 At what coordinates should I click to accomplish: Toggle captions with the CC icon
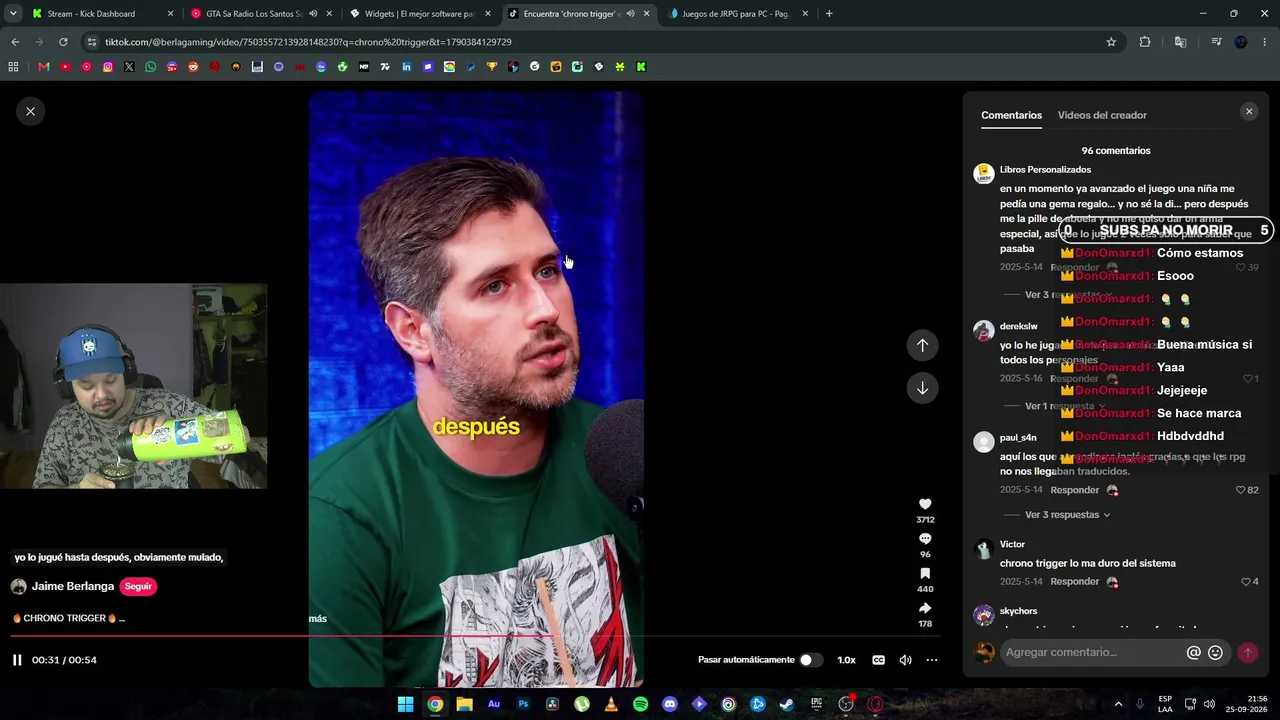click(x=878, y=660)
